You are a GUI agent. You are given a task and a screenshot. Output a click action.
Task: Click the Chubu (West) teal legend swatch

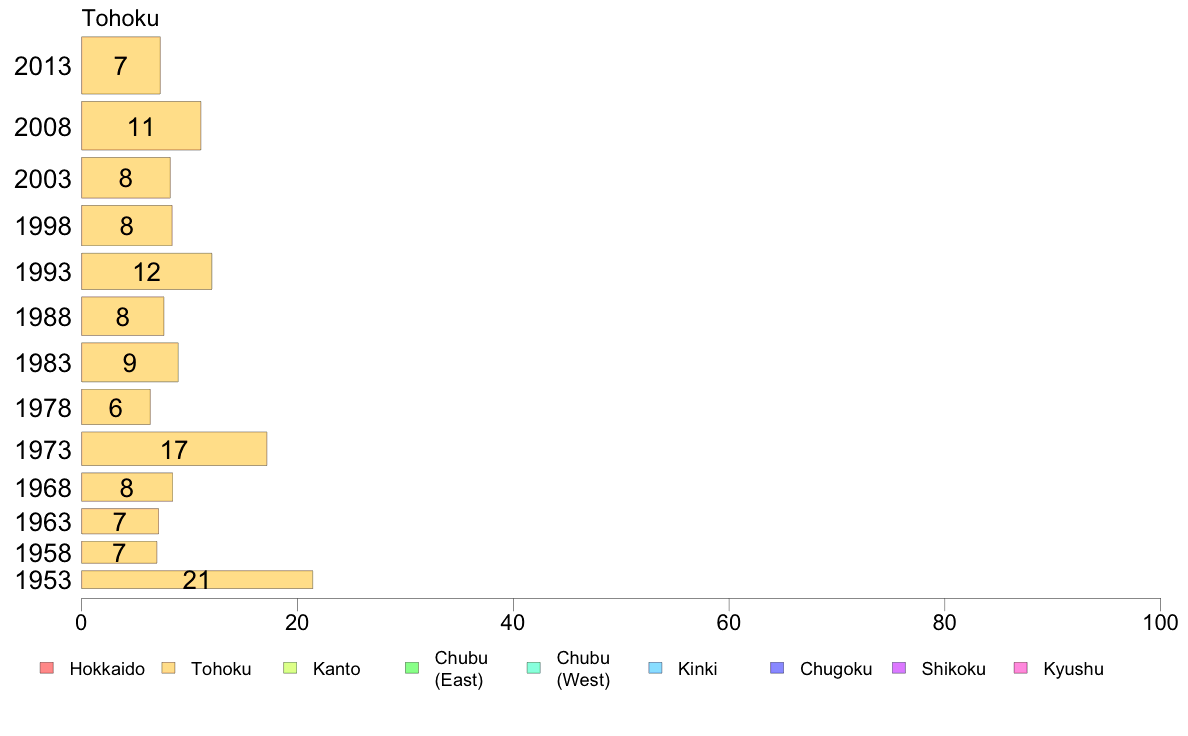533,668
